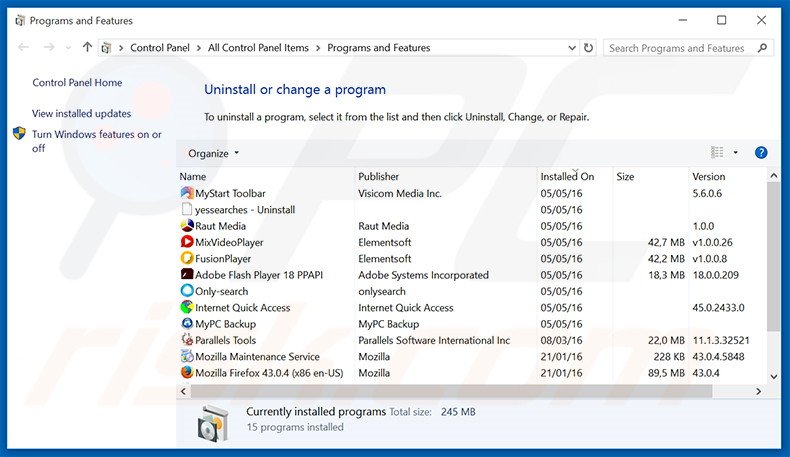Click the search magnifier icon
This screenshot has height=457, width=790.
(x=762, y=48)
